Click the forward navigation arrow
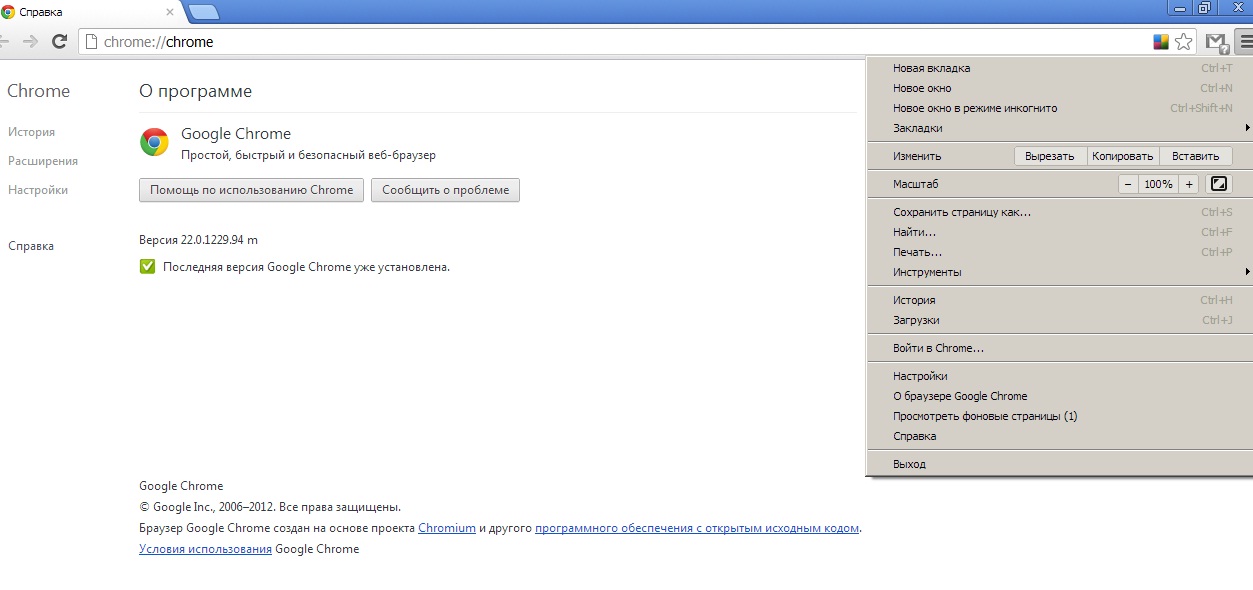Image resolution: width=1253 pixels, height=590 pixels. (x=30, y=42)
